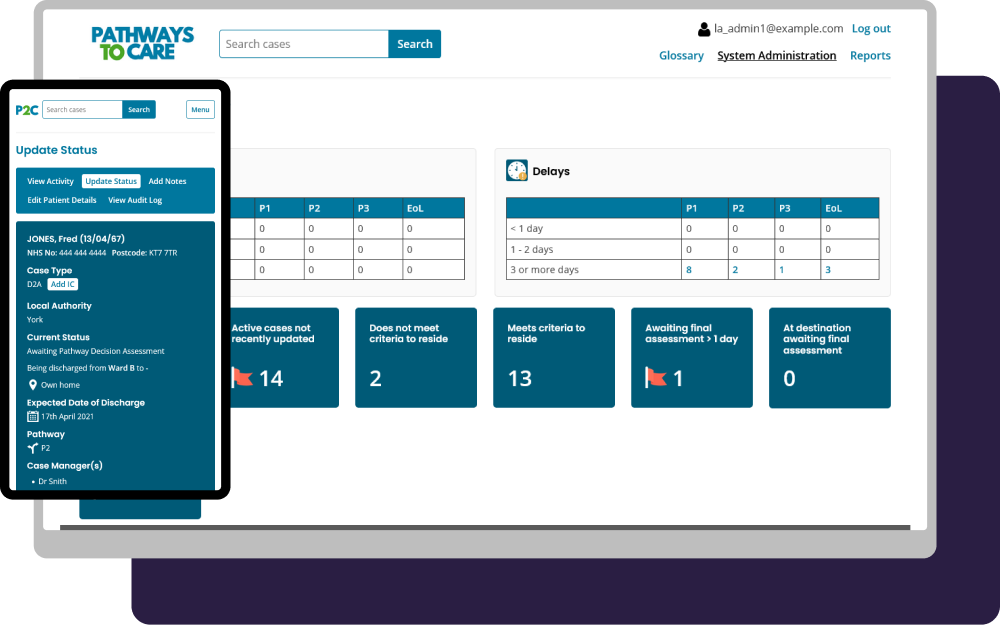Open the Edit Patient Details tab
1000x625 pixels.
[x=62, y=200]
